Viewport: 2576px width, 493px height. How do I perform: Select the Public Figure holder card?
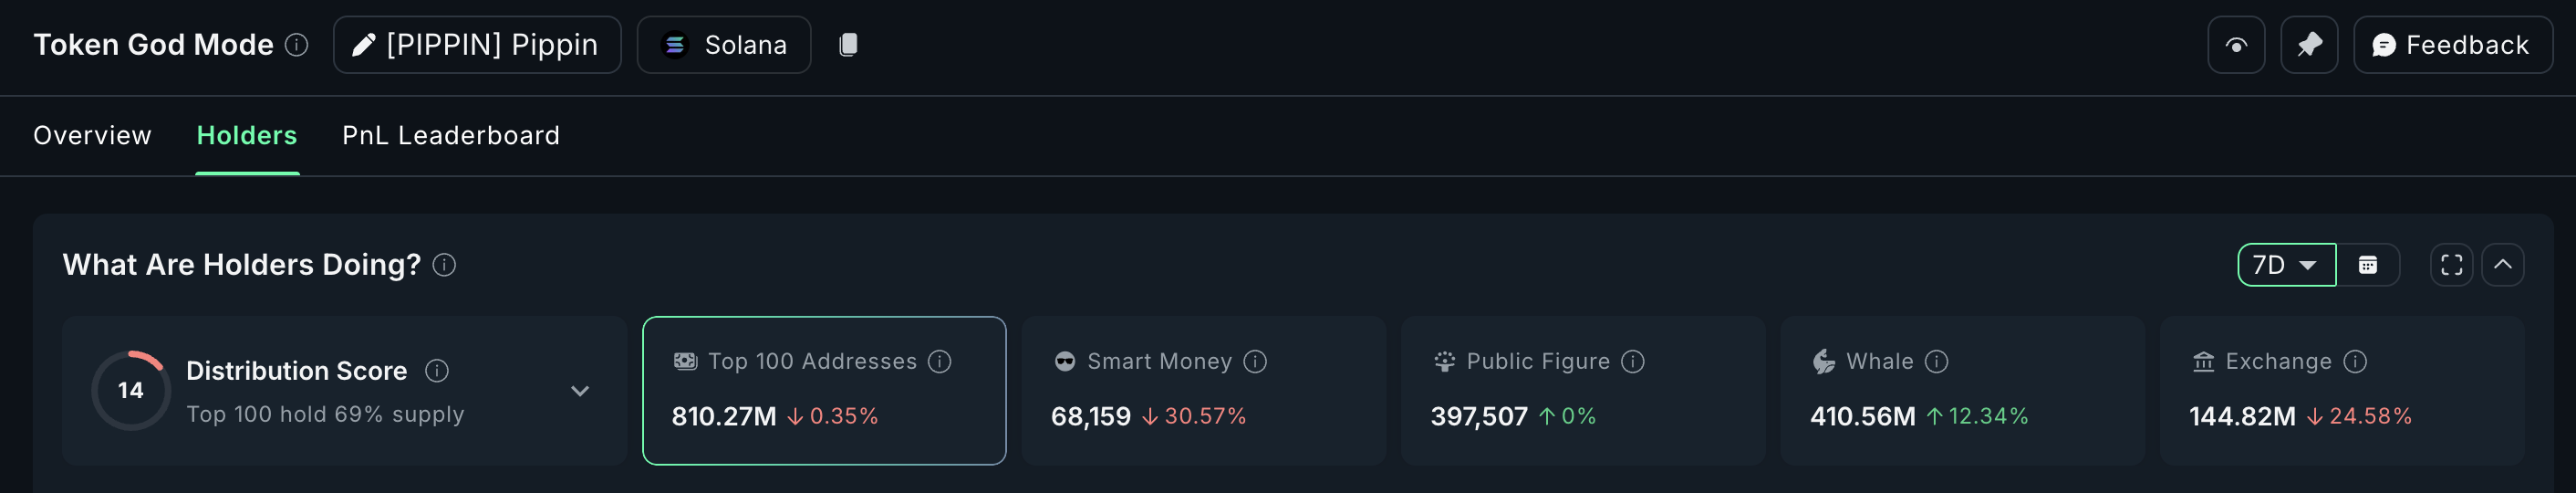1582,391
